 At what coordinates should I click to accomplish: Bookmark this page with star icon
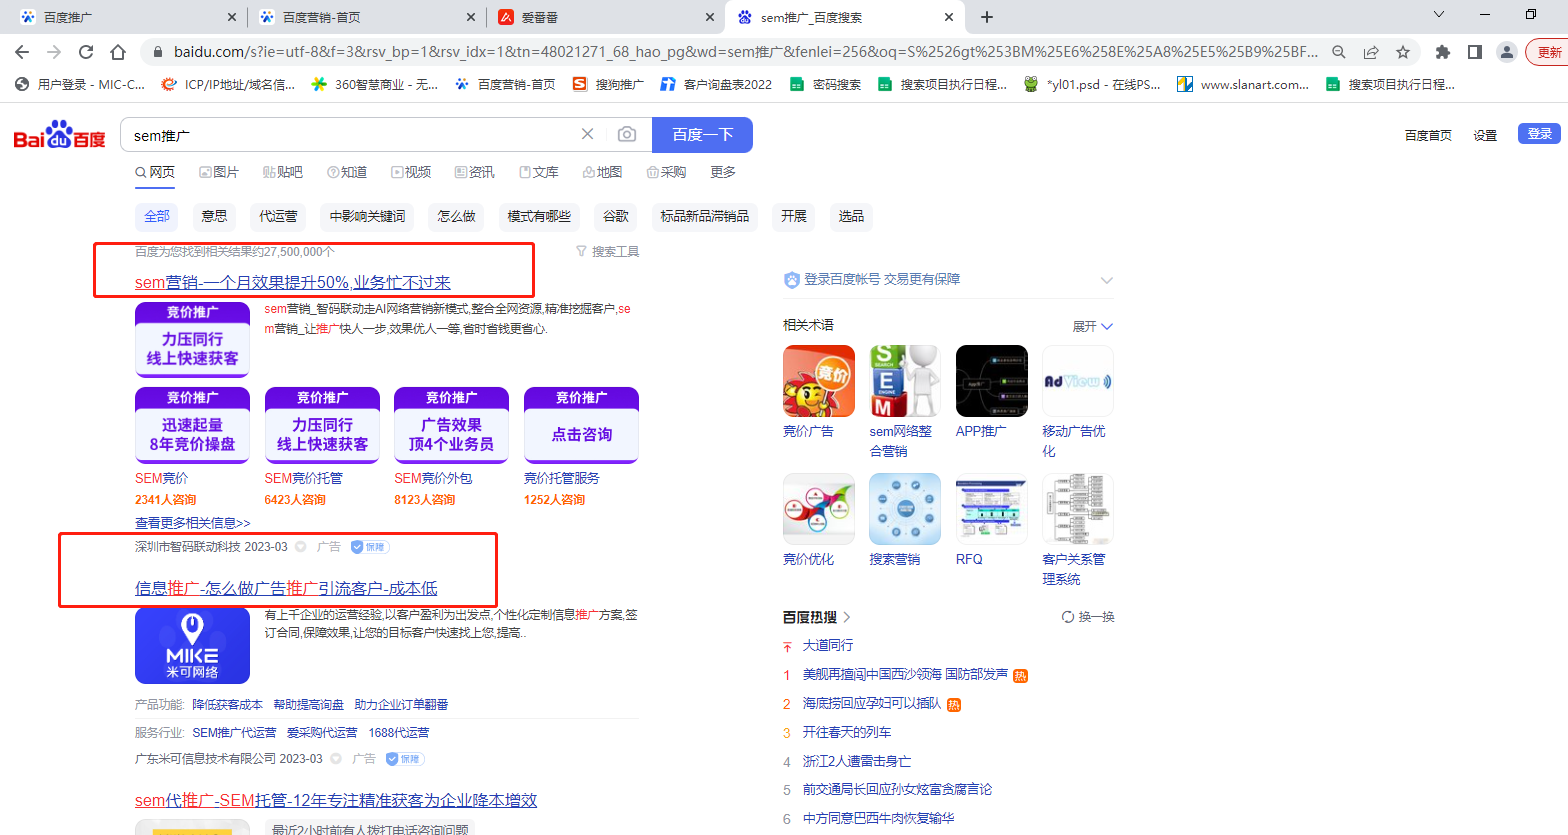click(1403, 52)
